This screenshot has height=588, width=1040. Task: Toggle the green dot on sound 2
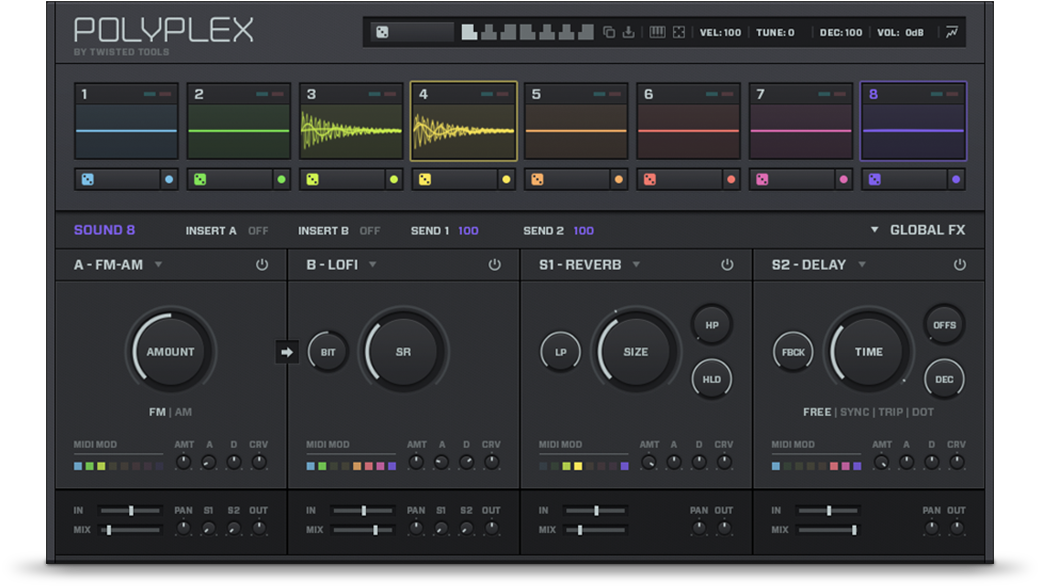[x=281, y=179]
